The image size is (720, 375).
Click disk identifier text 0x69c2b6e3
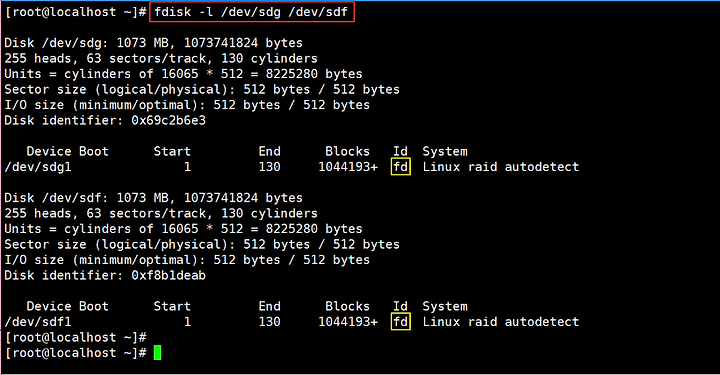click(169, 120)
